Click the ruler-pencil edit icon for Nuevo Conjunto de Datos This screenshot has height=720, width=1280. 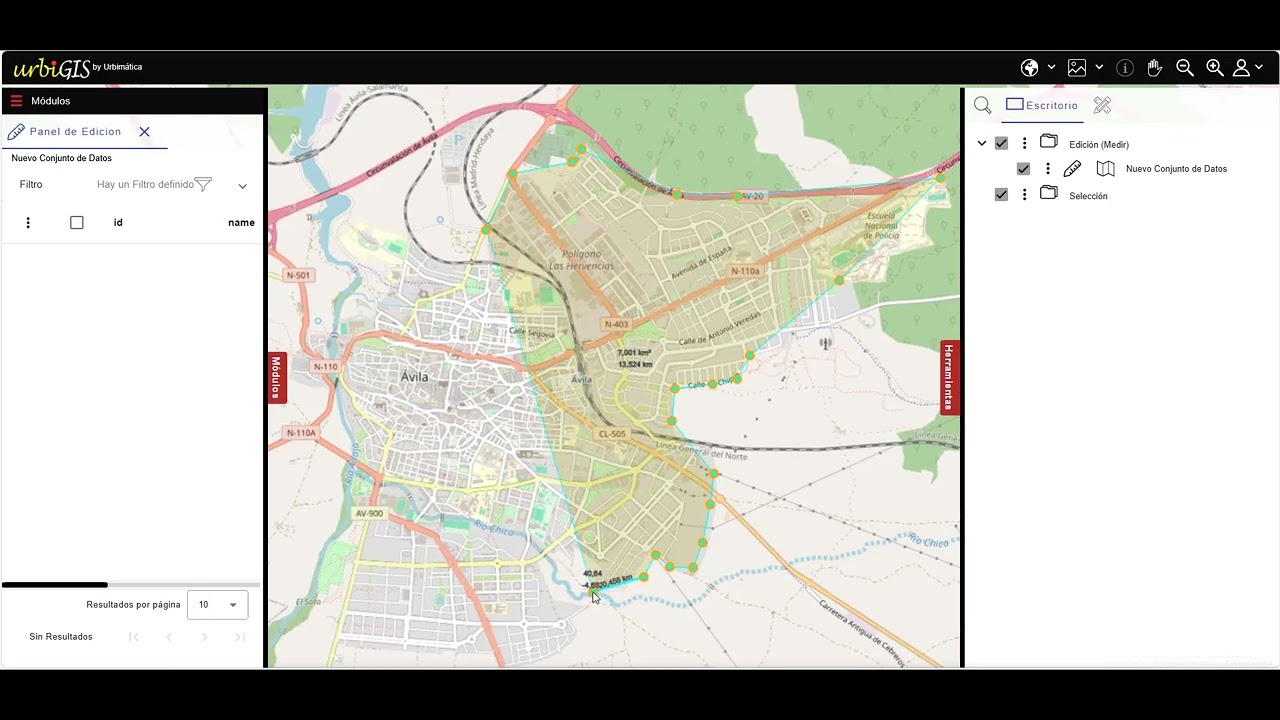[1072, 169]
